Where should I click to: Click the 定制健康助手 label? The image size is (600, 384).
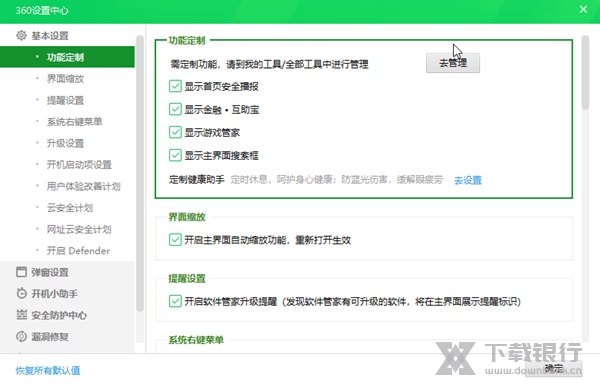197,179
